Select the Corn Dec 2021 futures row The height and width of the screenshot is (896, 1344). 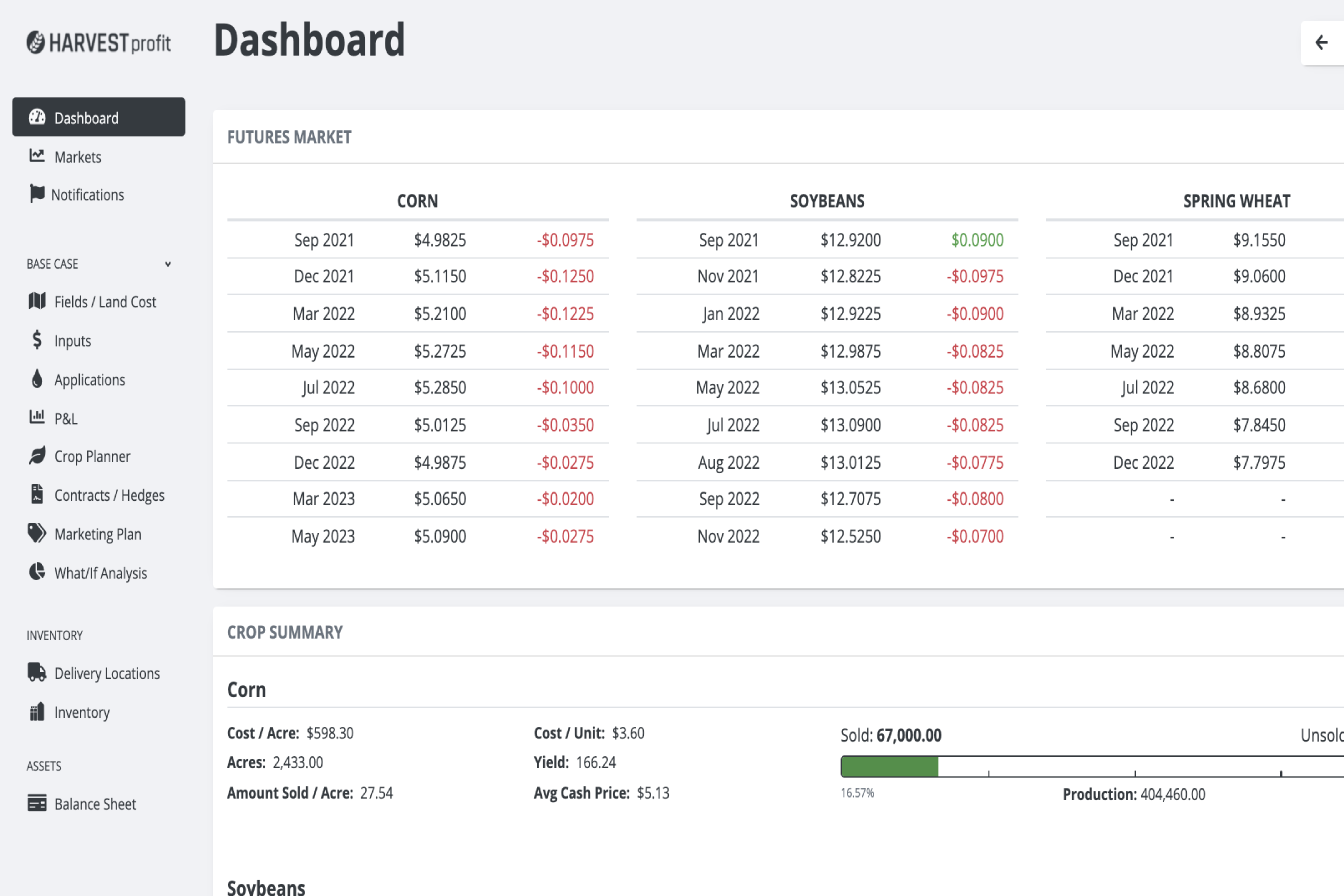point(417,276)
